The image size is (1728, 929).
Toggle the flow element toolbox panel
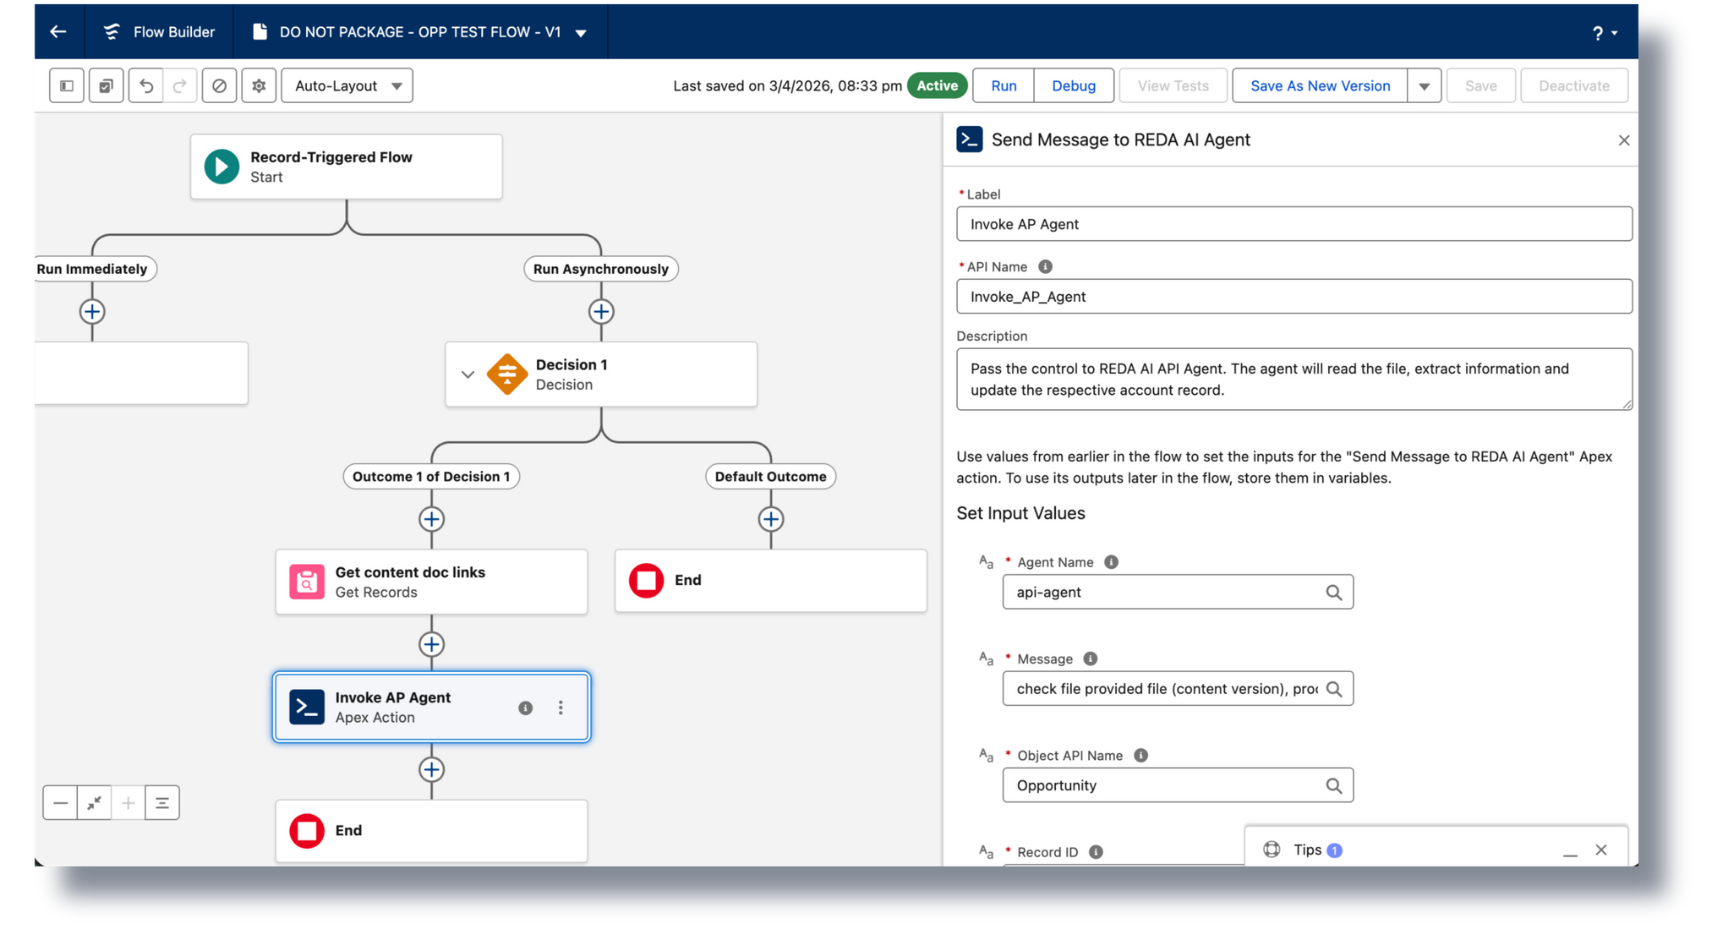(66, 85)
